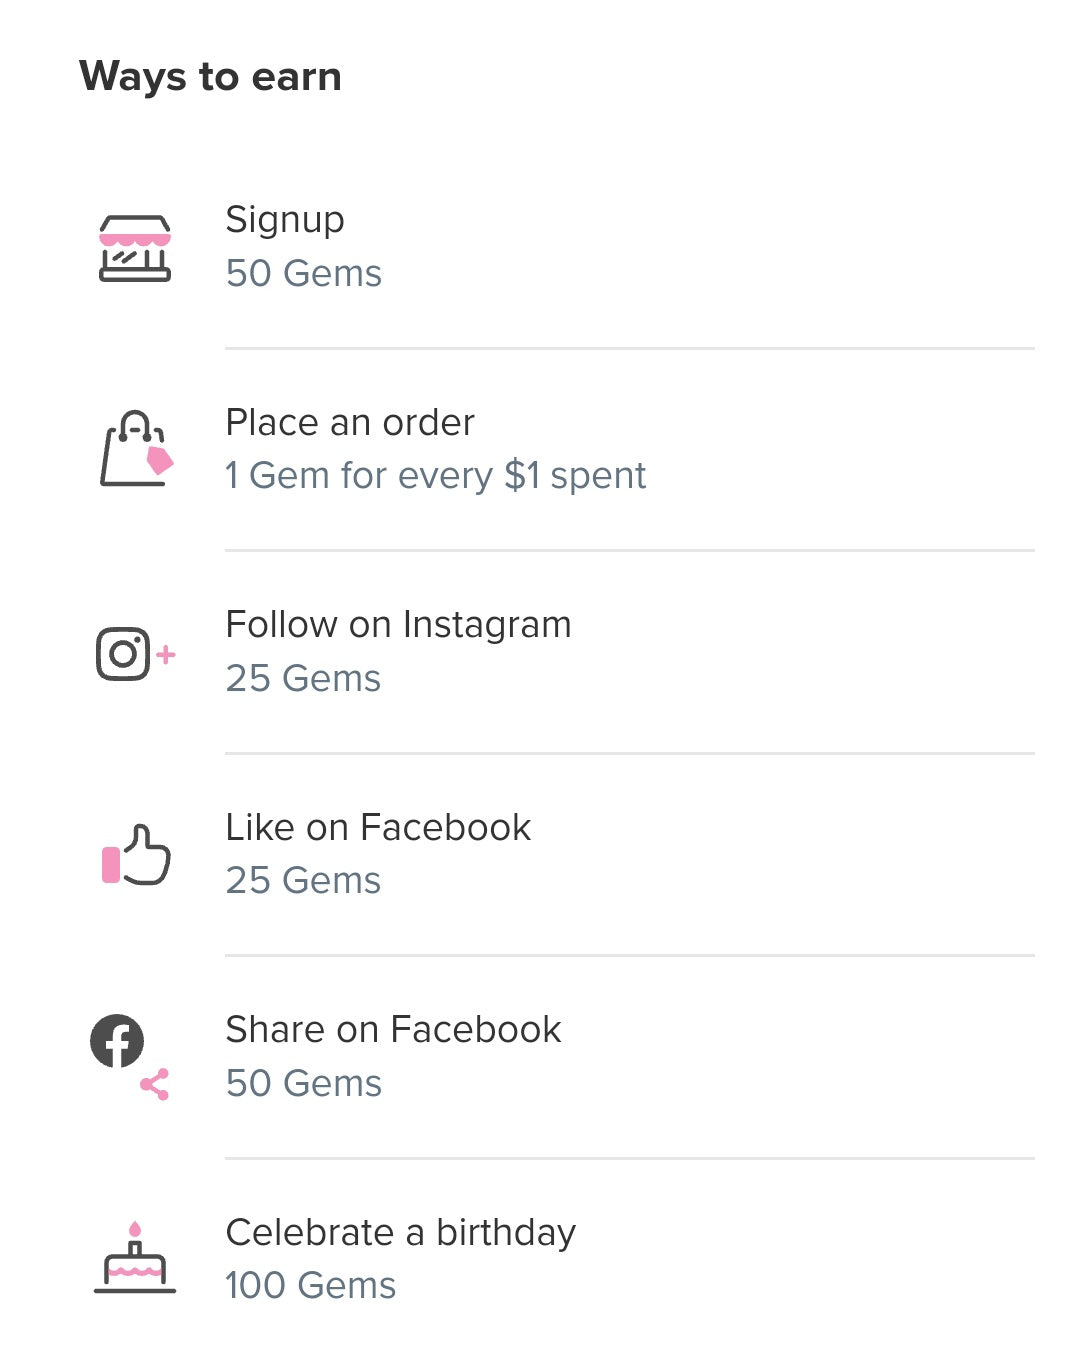Click the 100 Gems birthday reward text
1080x1350 pixels.
click(x=310, y=1286)
